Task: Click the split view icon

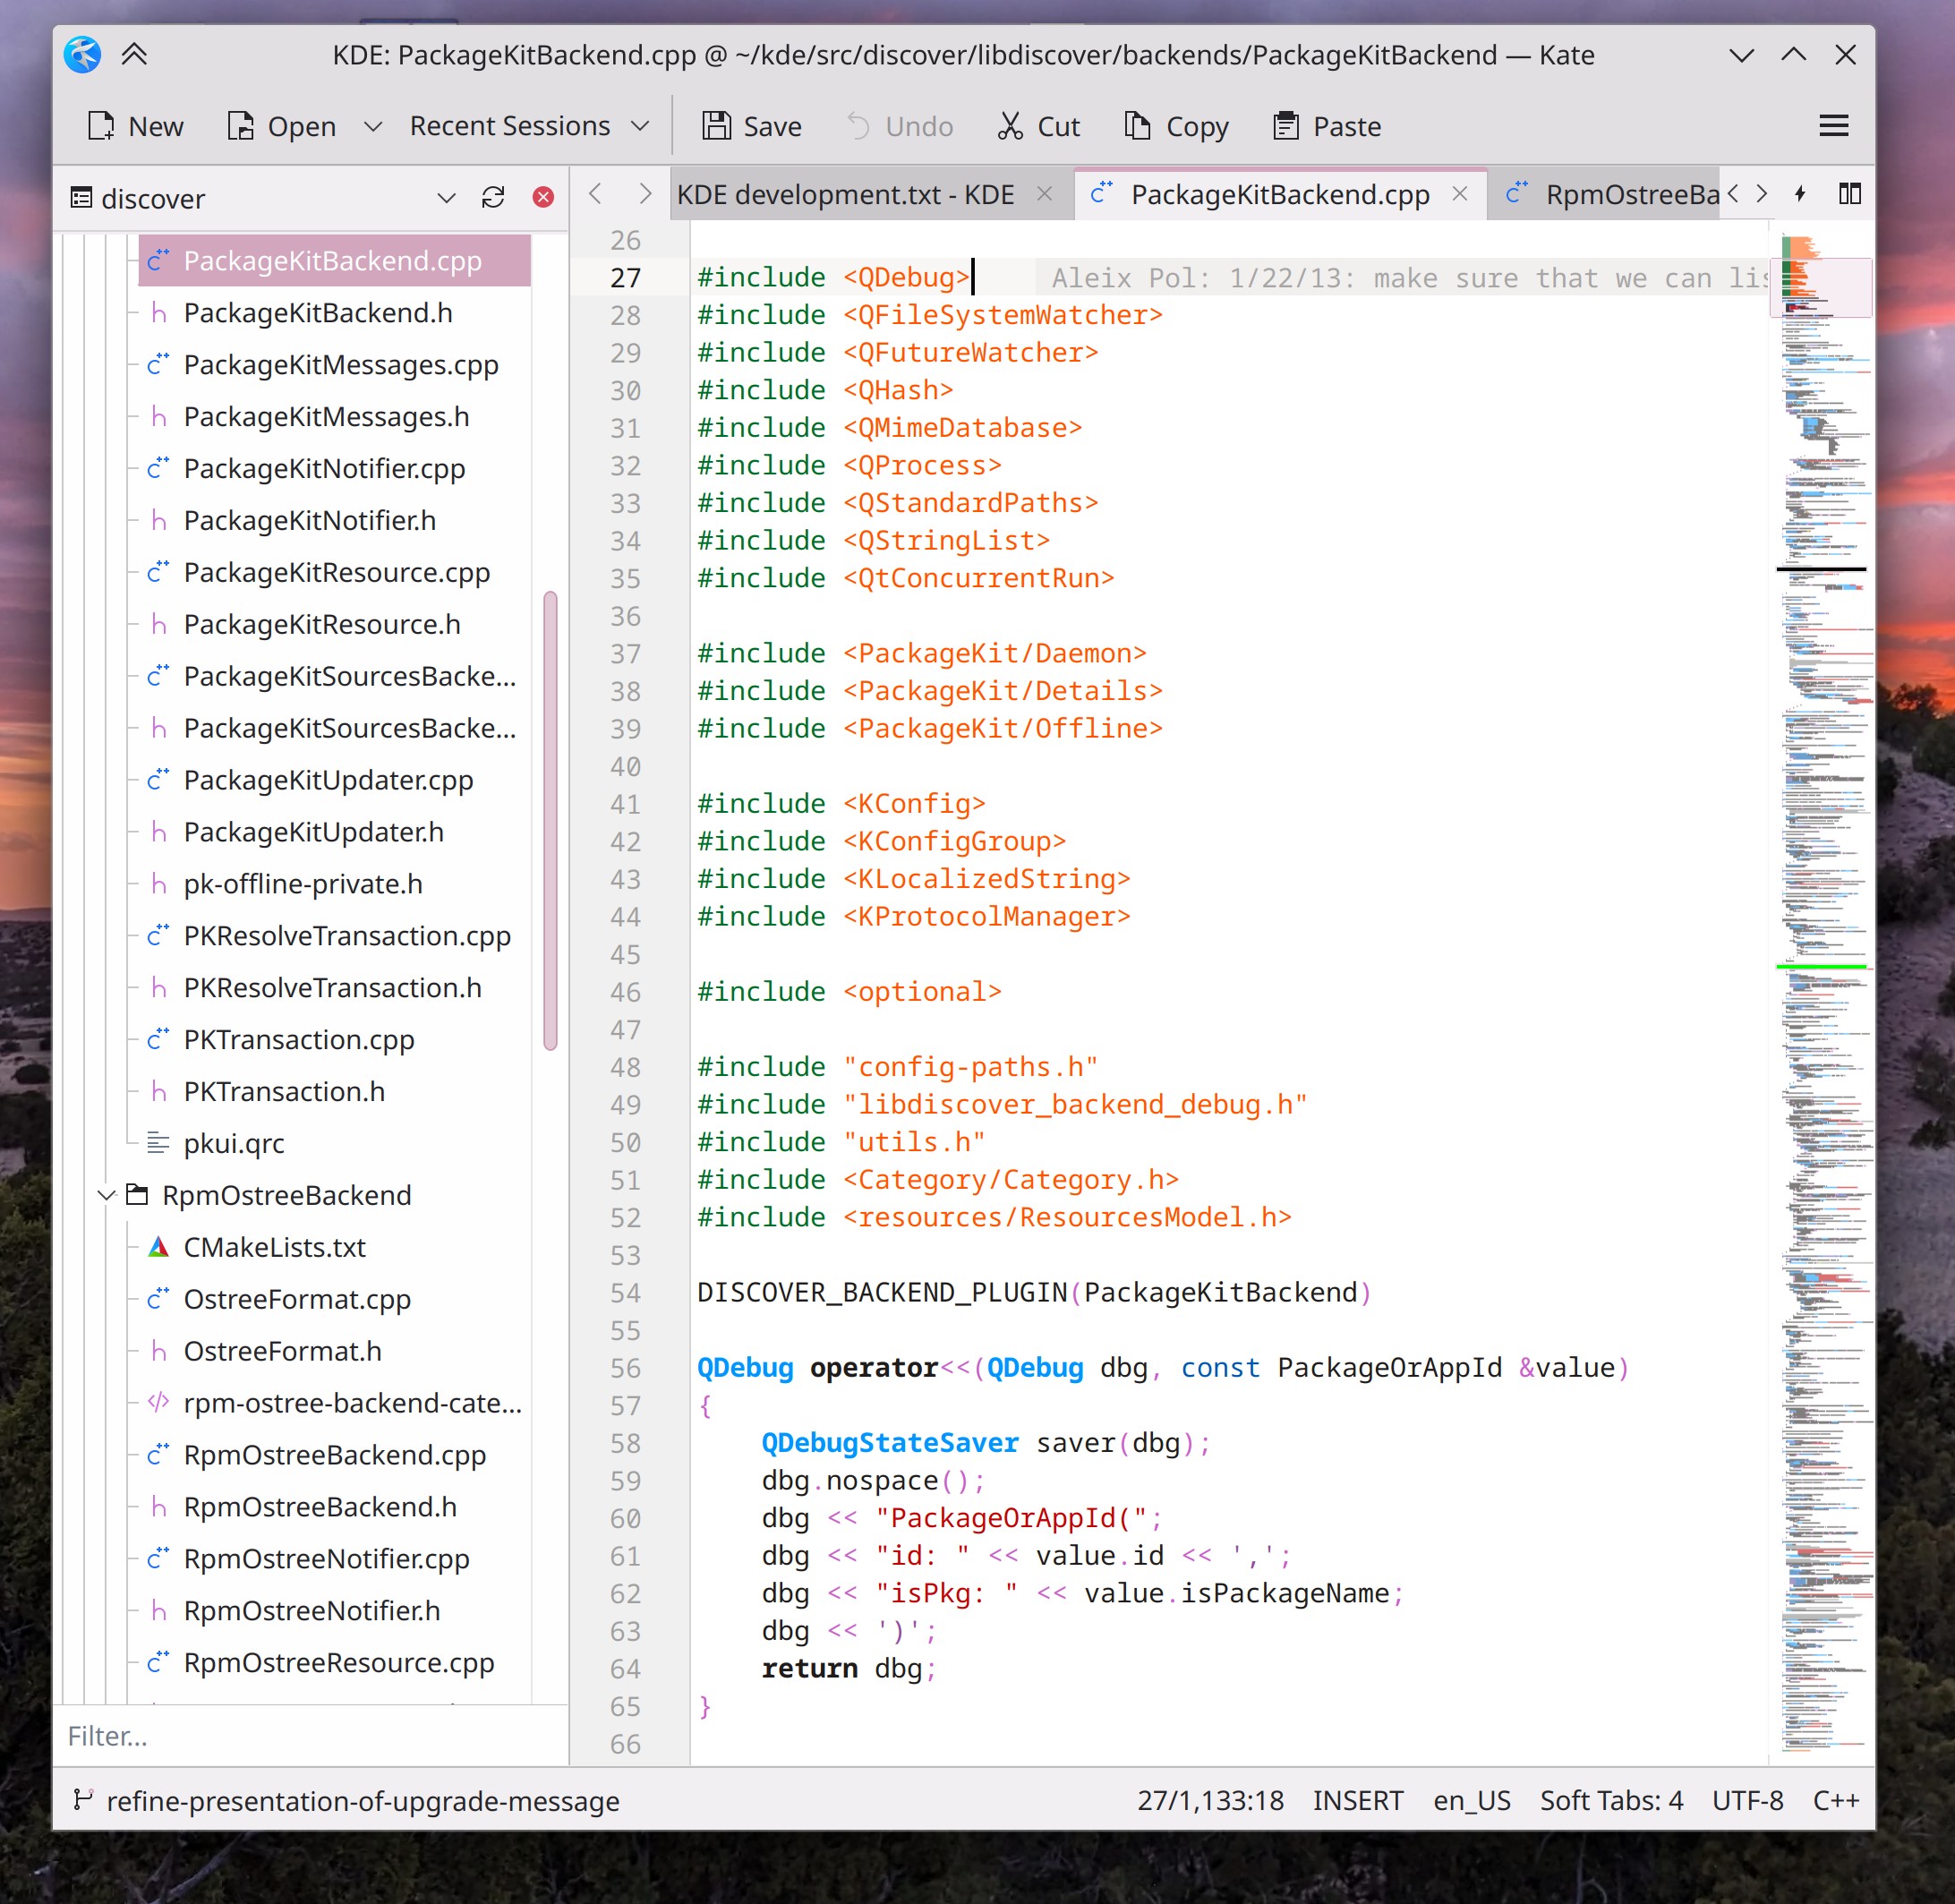Action: [1849, 194]
